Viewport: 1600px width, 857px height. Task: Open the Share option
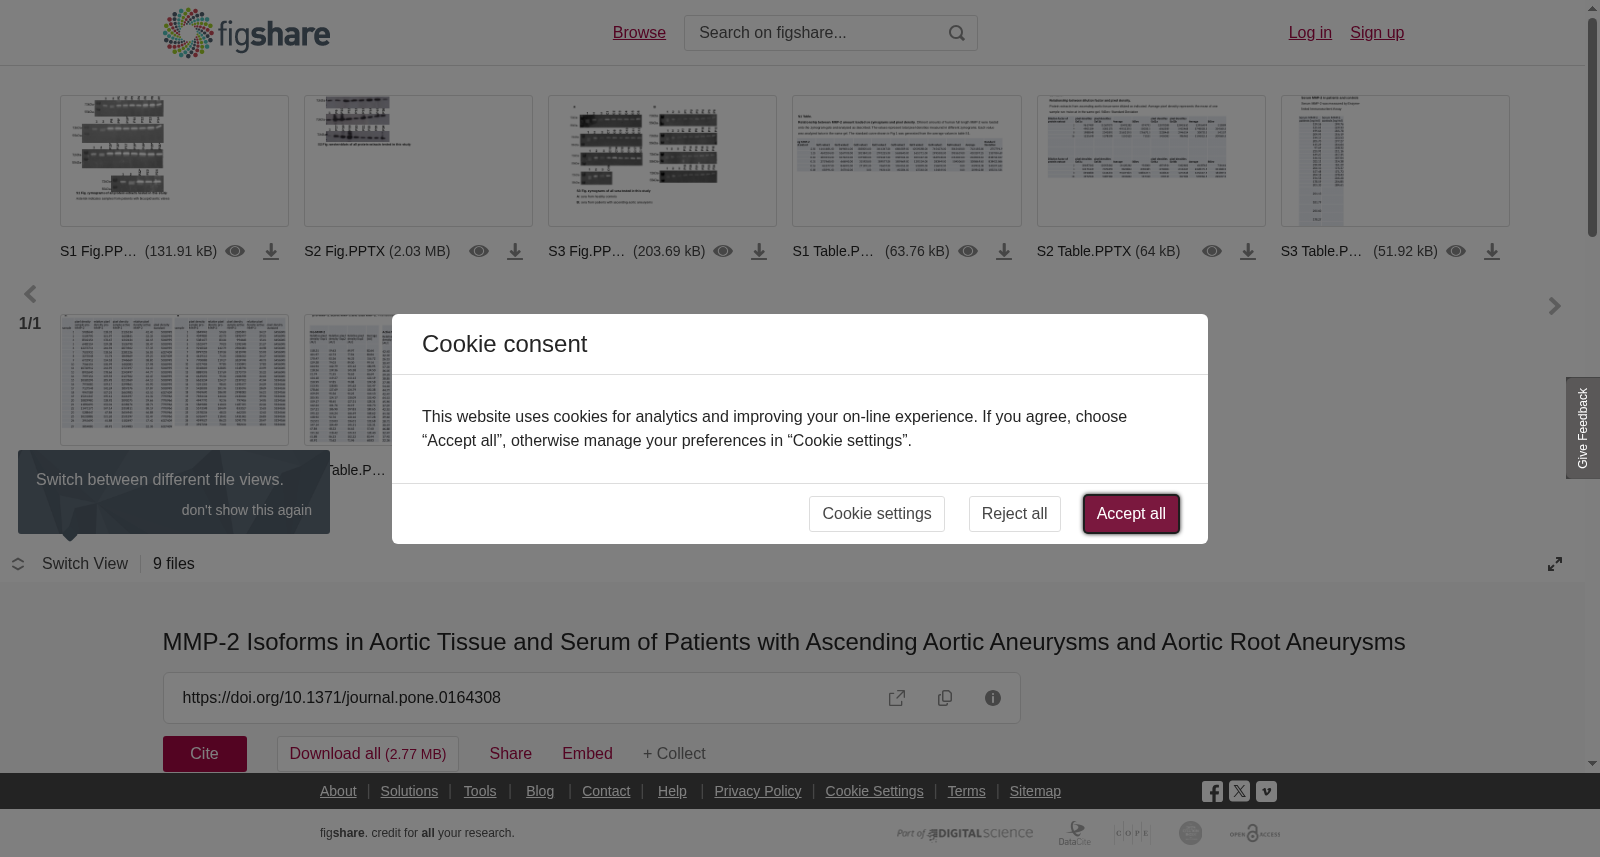click(x=511, y=754)
